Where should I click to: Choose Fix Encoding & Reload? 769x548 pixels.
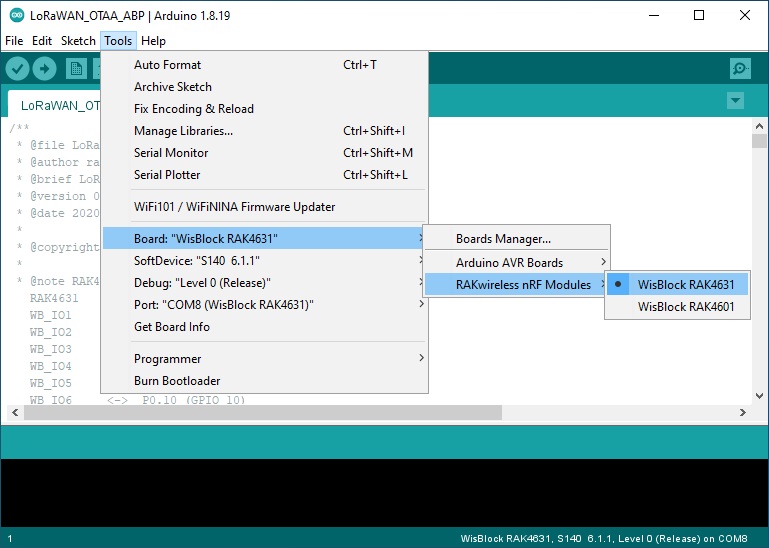click(x=265, y=109)
